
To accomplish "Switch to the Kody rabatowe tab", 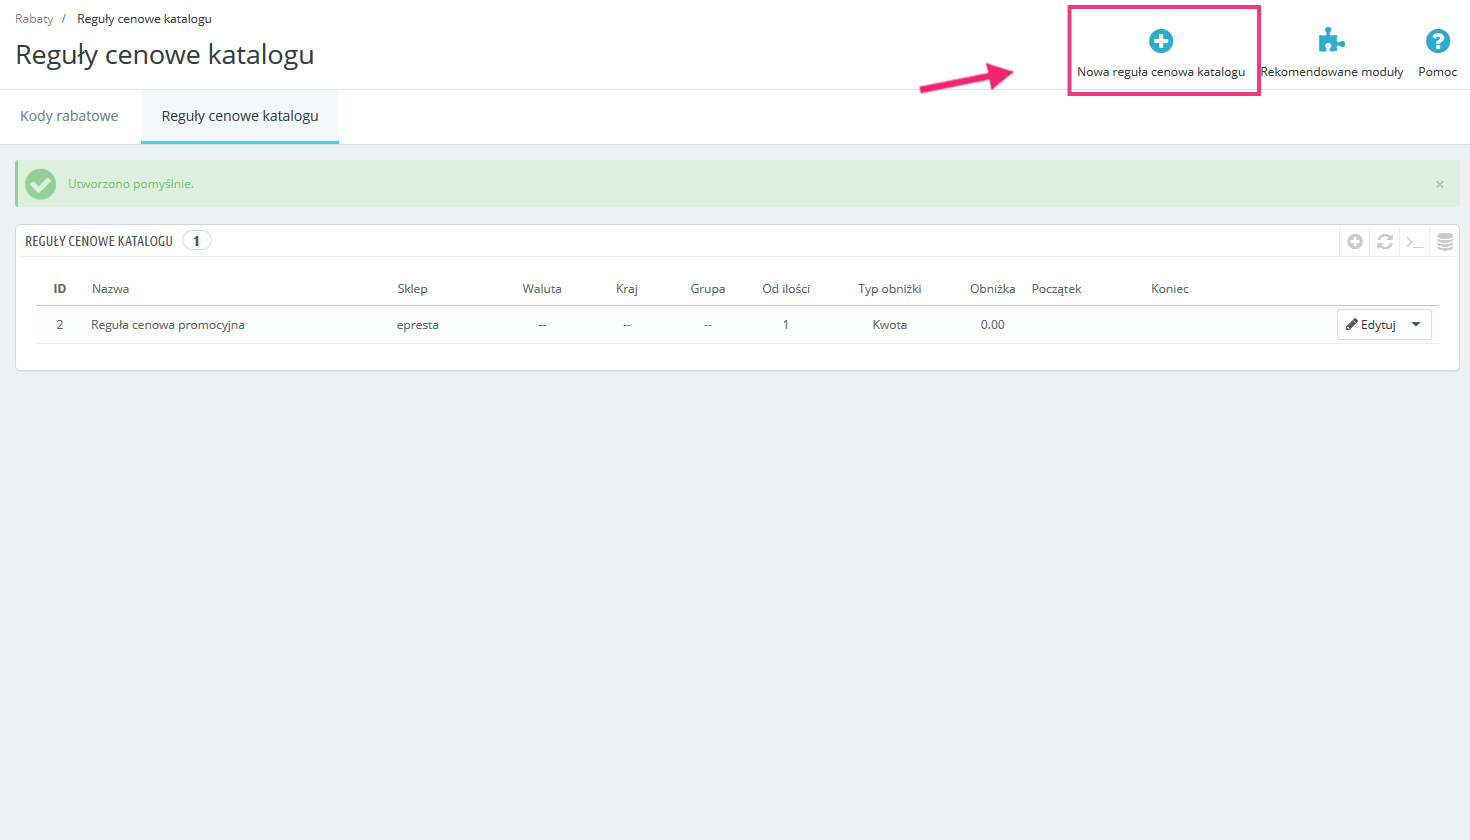I will point(69,116).
